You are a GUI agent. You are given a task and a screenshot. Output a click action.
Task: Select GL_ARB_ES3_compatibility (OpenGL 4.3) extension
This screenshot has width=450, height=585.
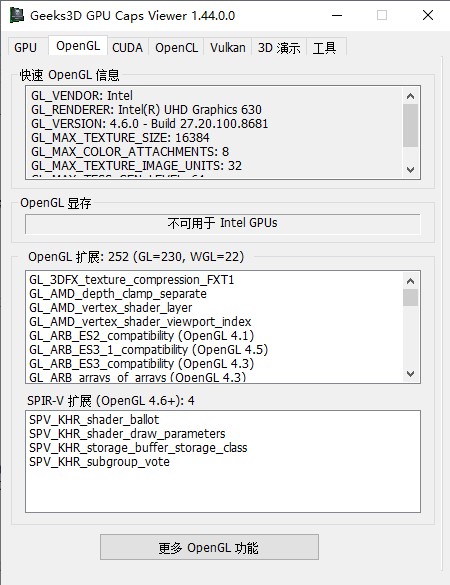(x=141, y=363)
